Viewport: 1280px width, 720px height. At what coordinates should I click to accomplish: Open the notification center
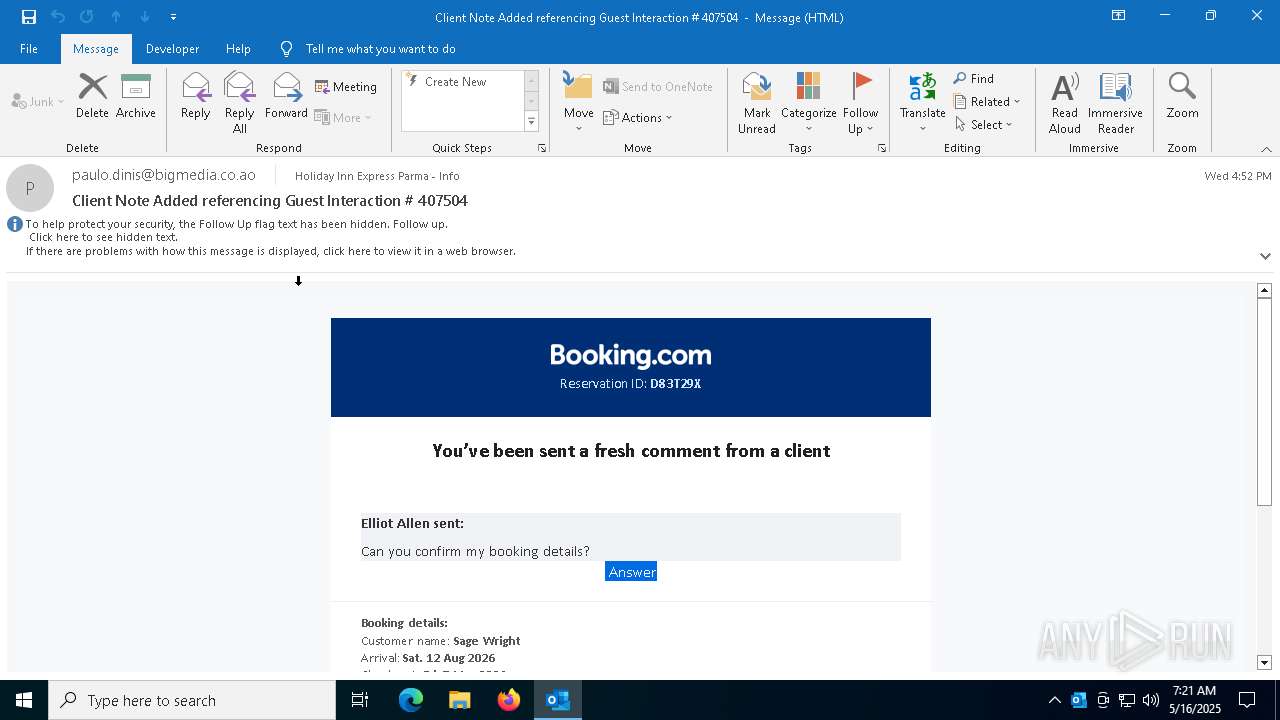1247,700
